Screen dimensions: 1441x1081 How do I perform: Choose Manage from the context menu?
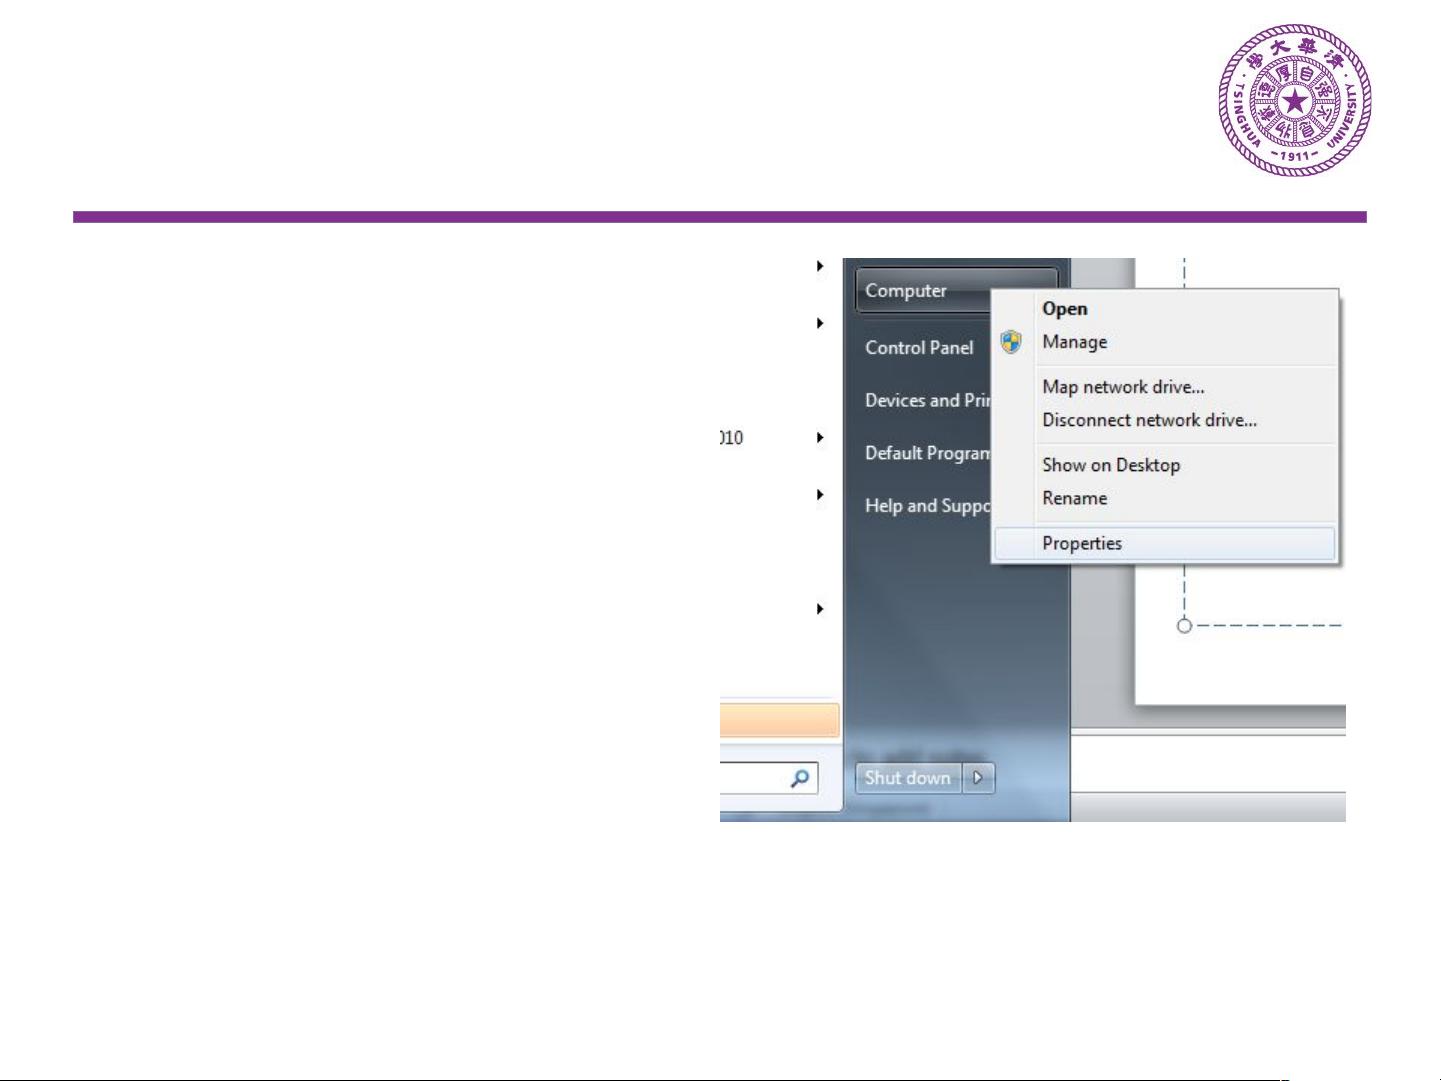pos(1074,342)
